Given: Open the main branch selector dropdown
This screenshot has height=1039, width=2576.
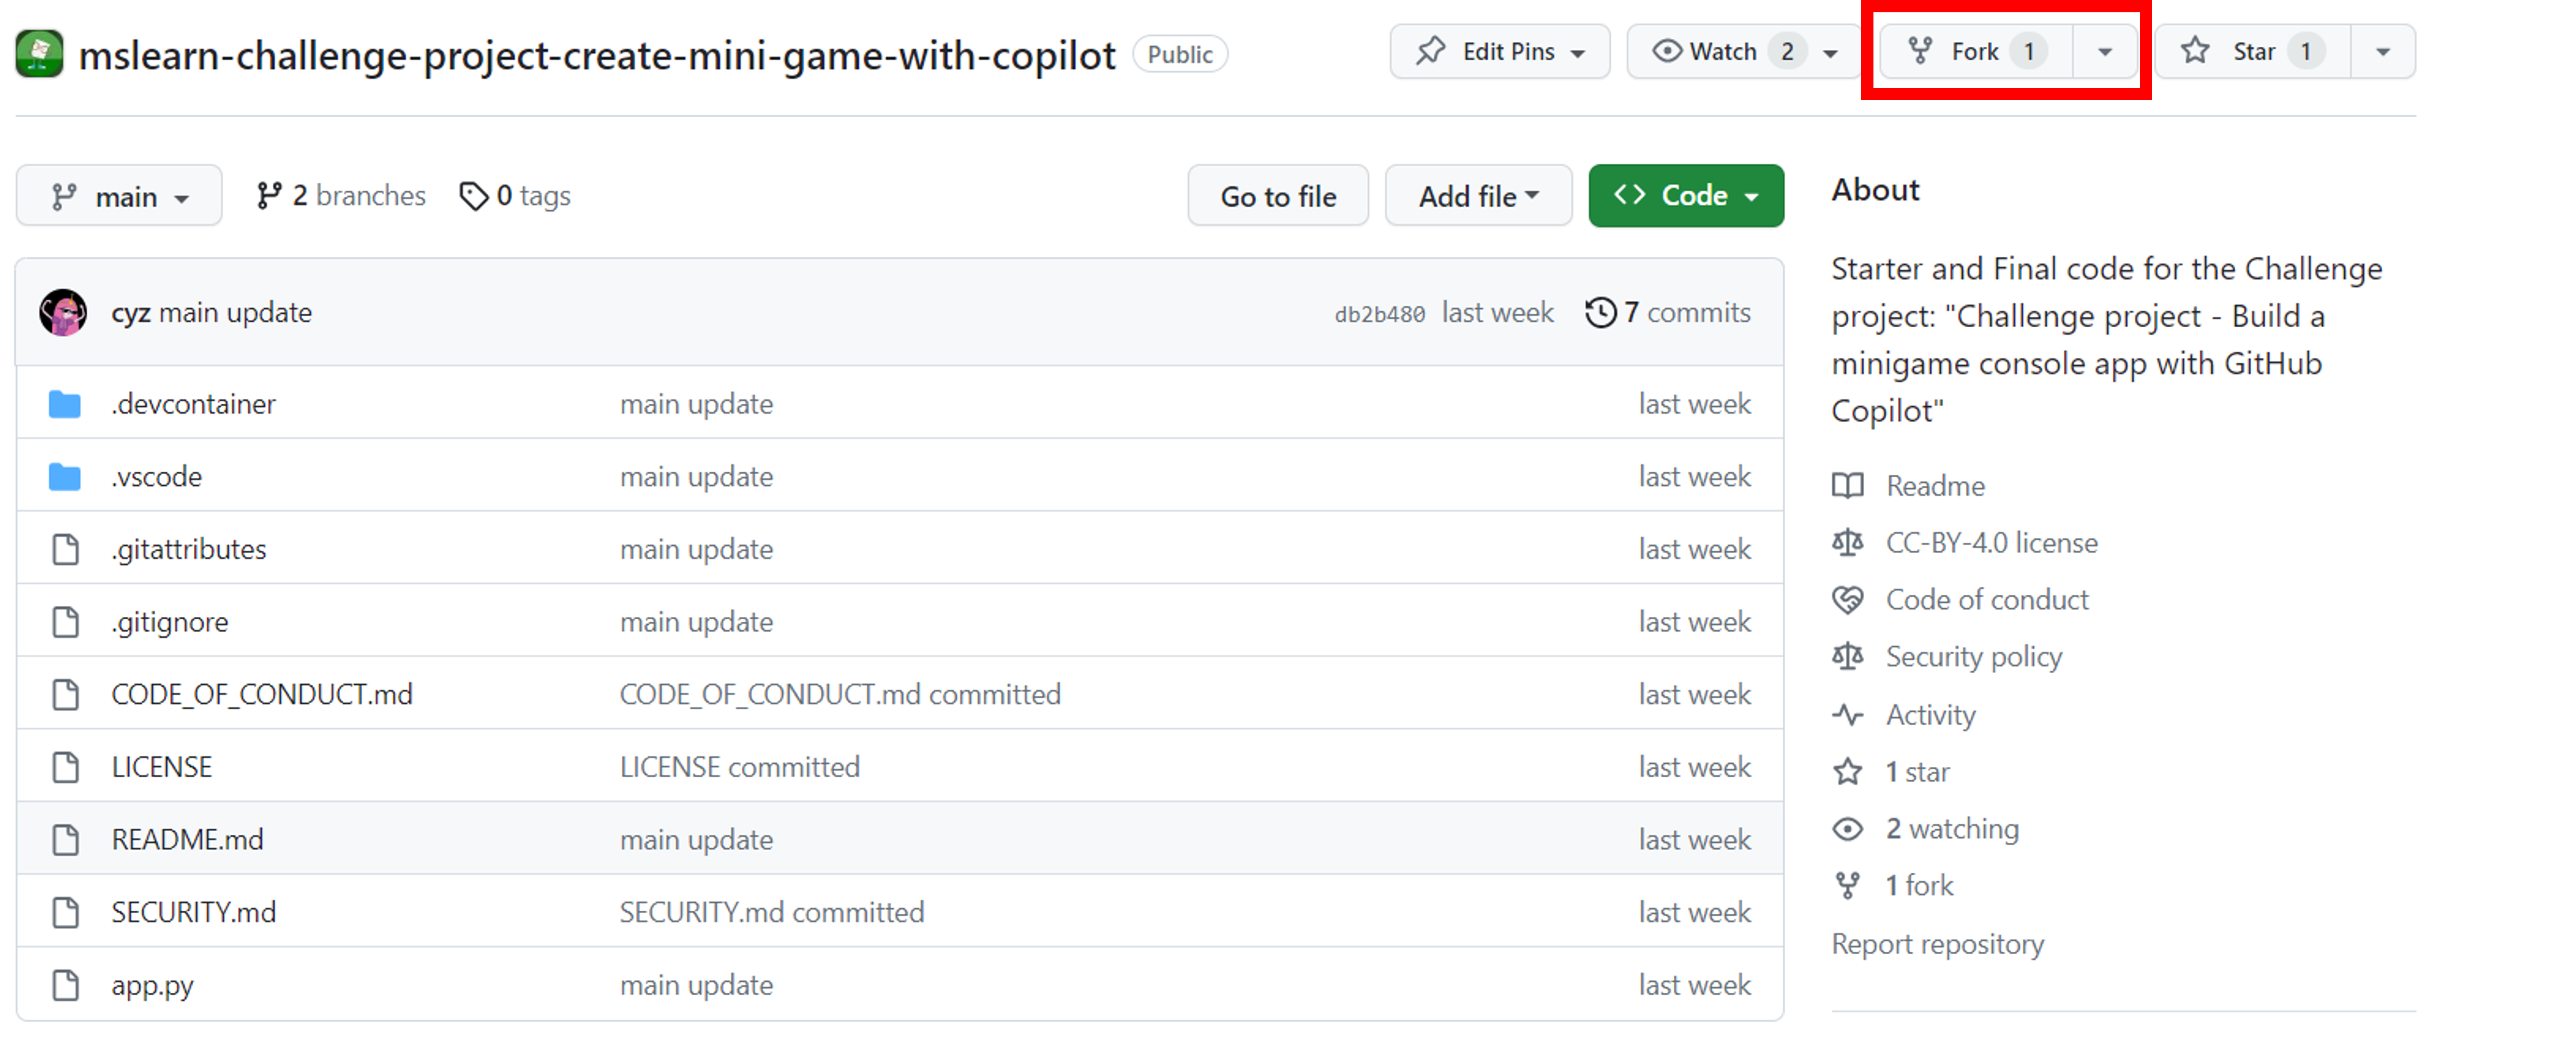Looking at the screenshot, I should (x=119, y=196).
